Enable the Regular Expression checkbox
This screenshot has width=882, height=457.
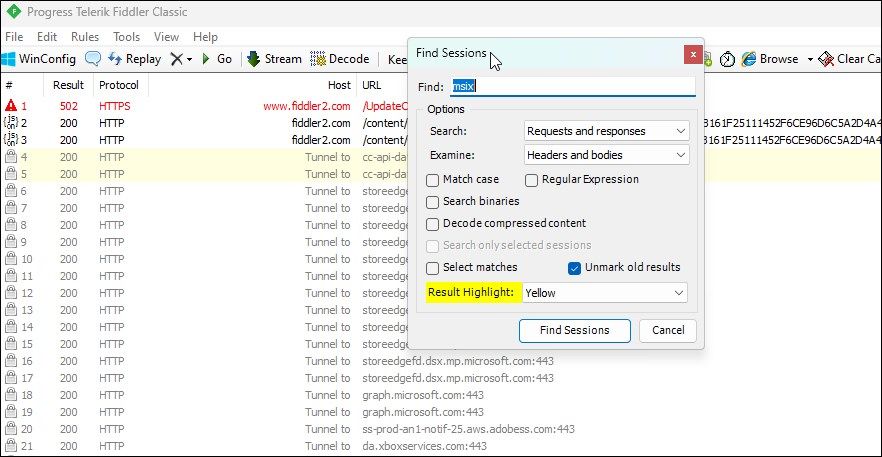point(532,180)
